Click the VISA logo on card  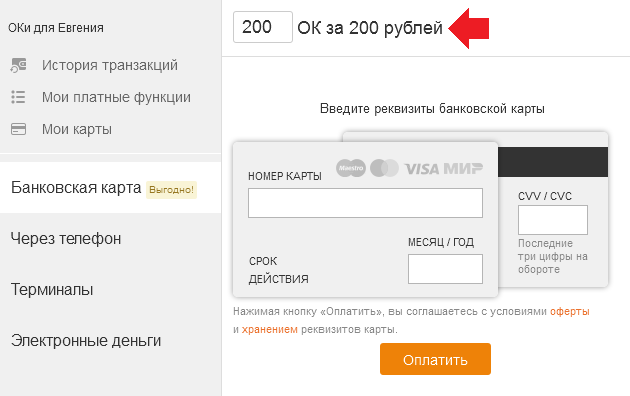pyautogui.click(x=421, y=169)
